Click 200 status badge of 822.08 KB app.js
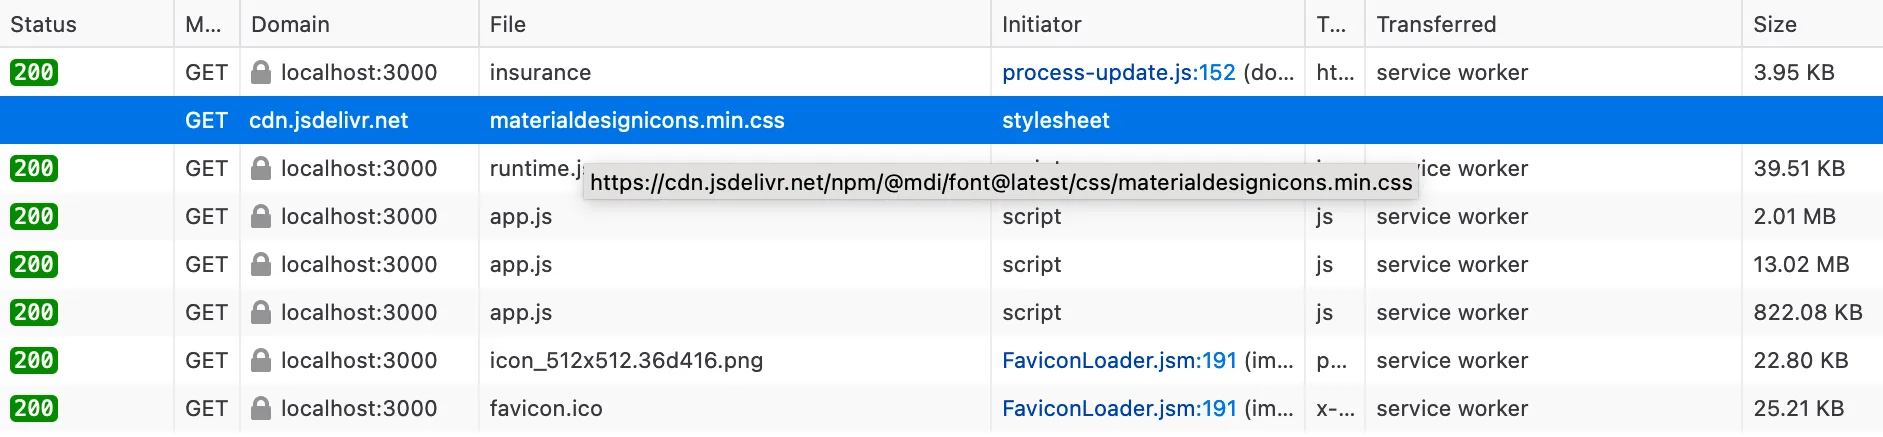The image size is (1883, 437). click(x=34, y=312)
